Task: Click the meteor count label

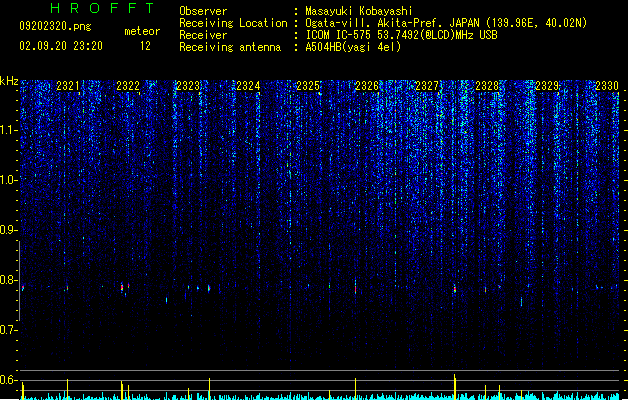Action: (x=142, y=31)
